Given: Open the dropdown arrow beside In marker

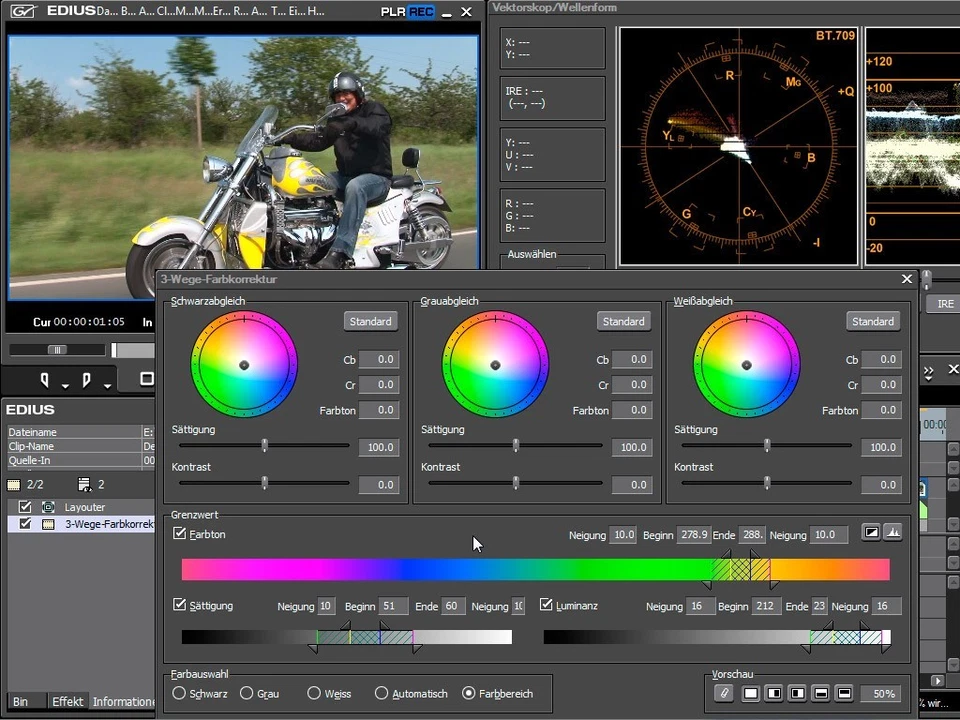Looking at the screenshot, I should (x=65, y=385).
